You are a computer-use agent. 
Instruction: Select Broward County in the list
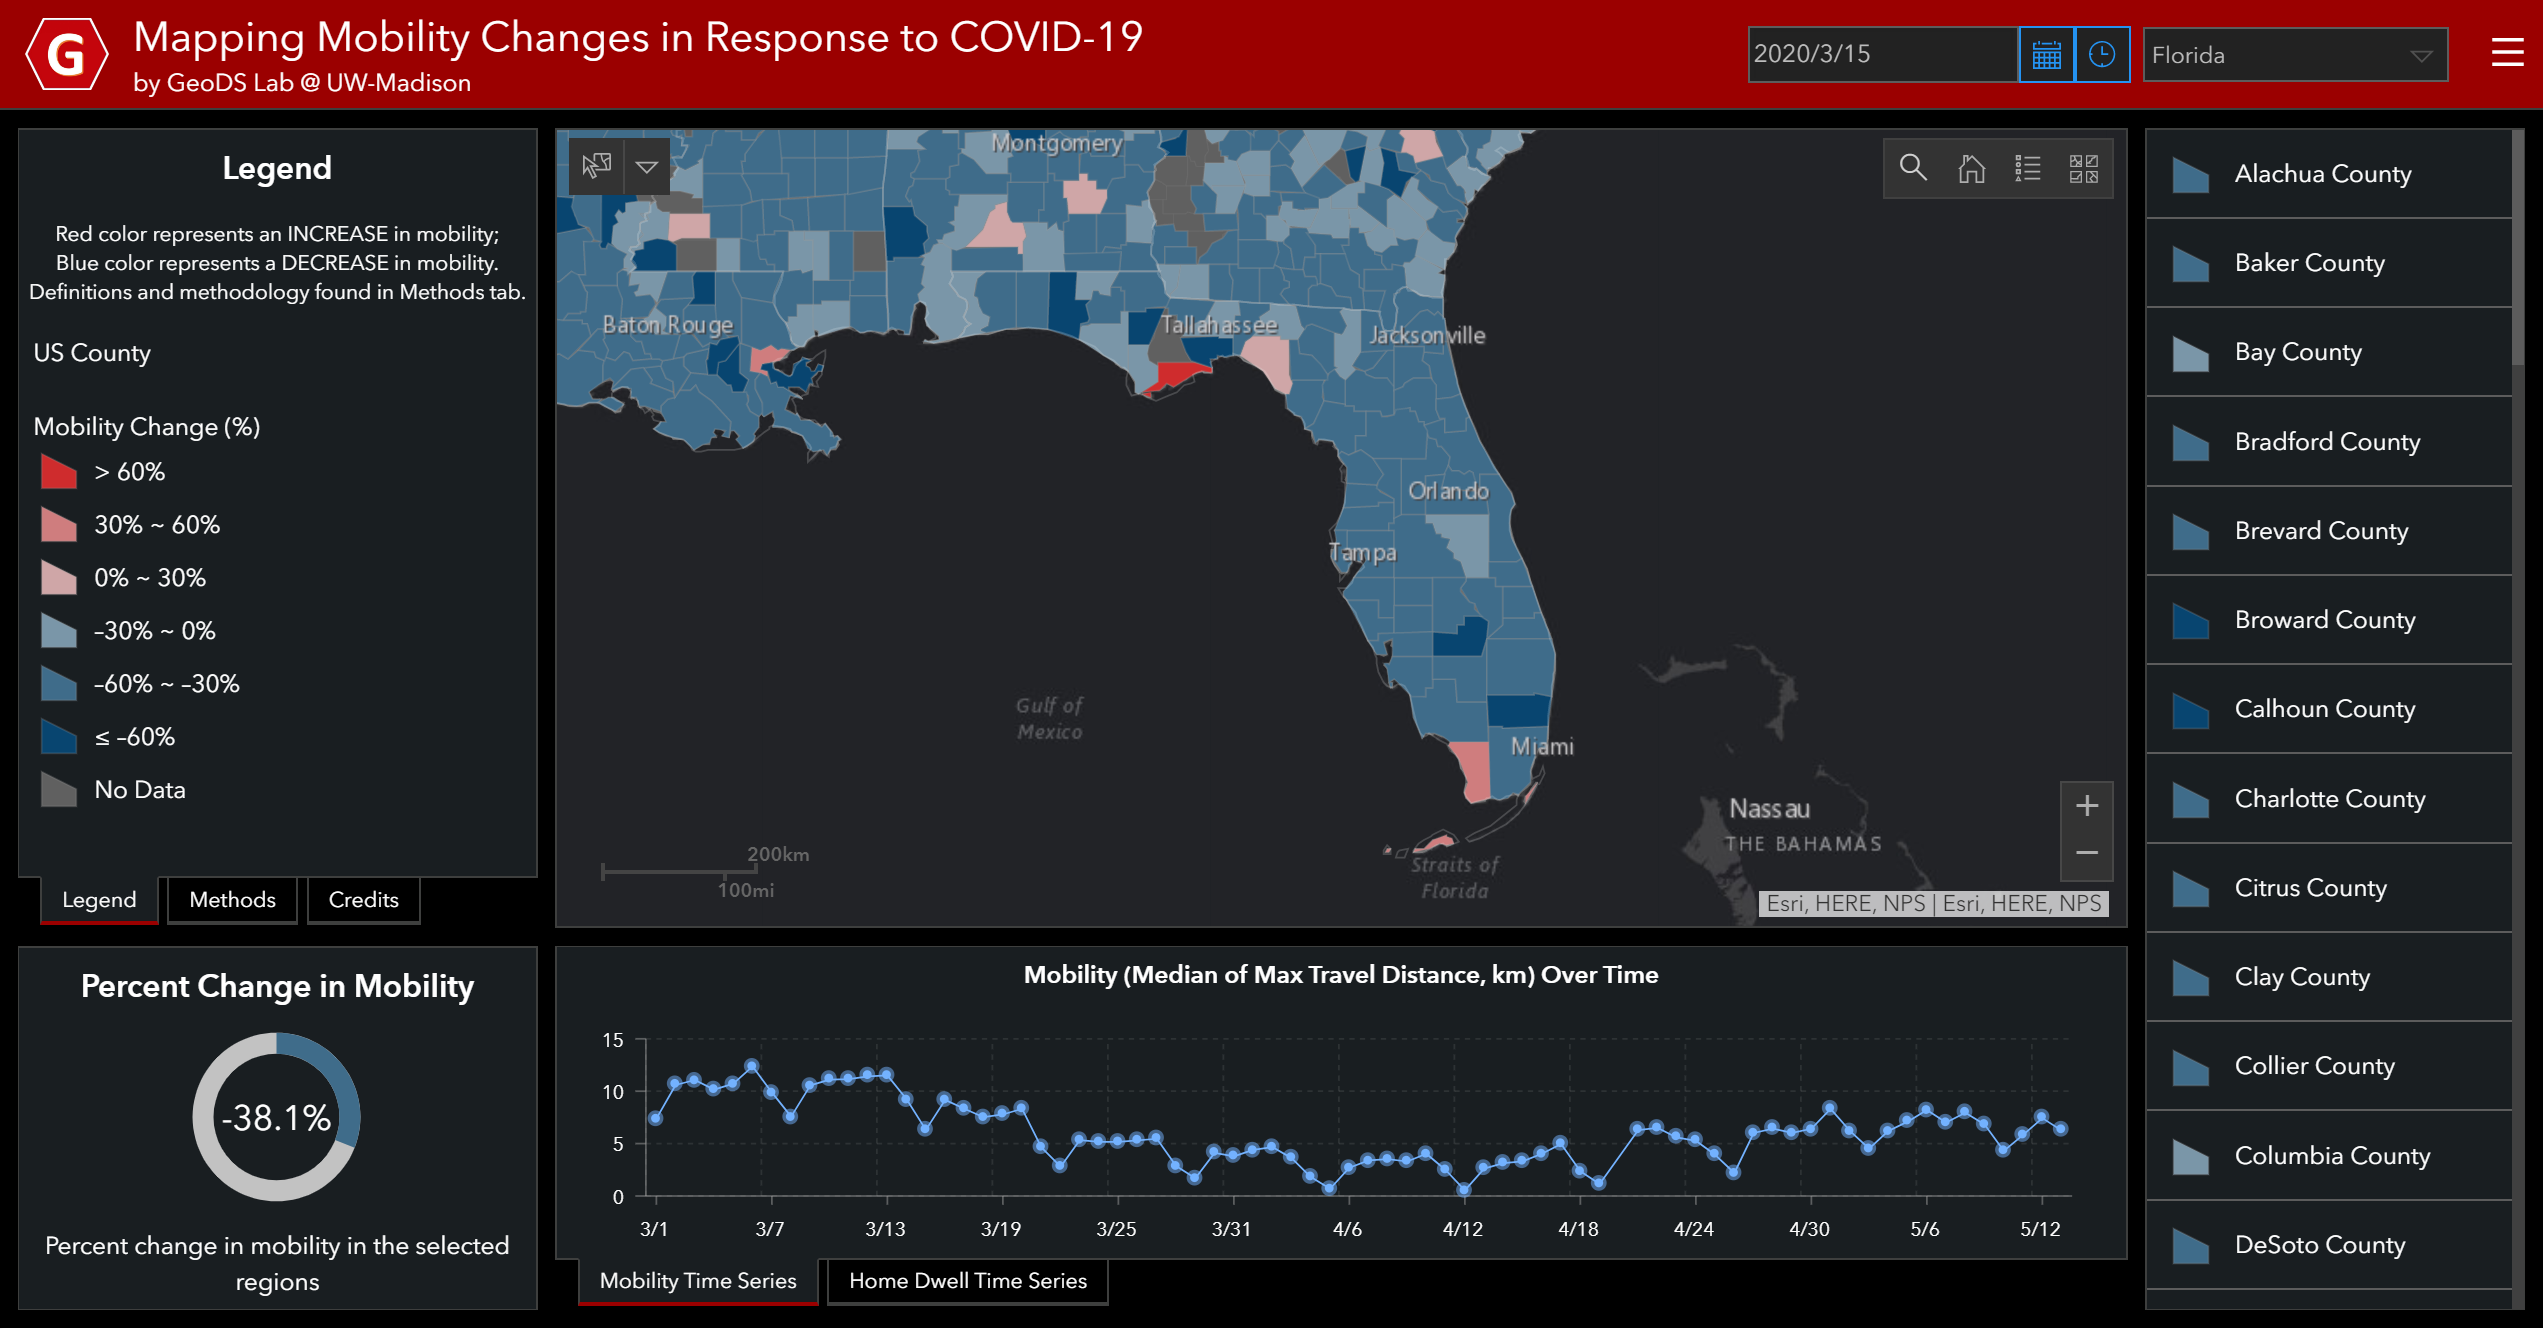[x=2329, y=620]
